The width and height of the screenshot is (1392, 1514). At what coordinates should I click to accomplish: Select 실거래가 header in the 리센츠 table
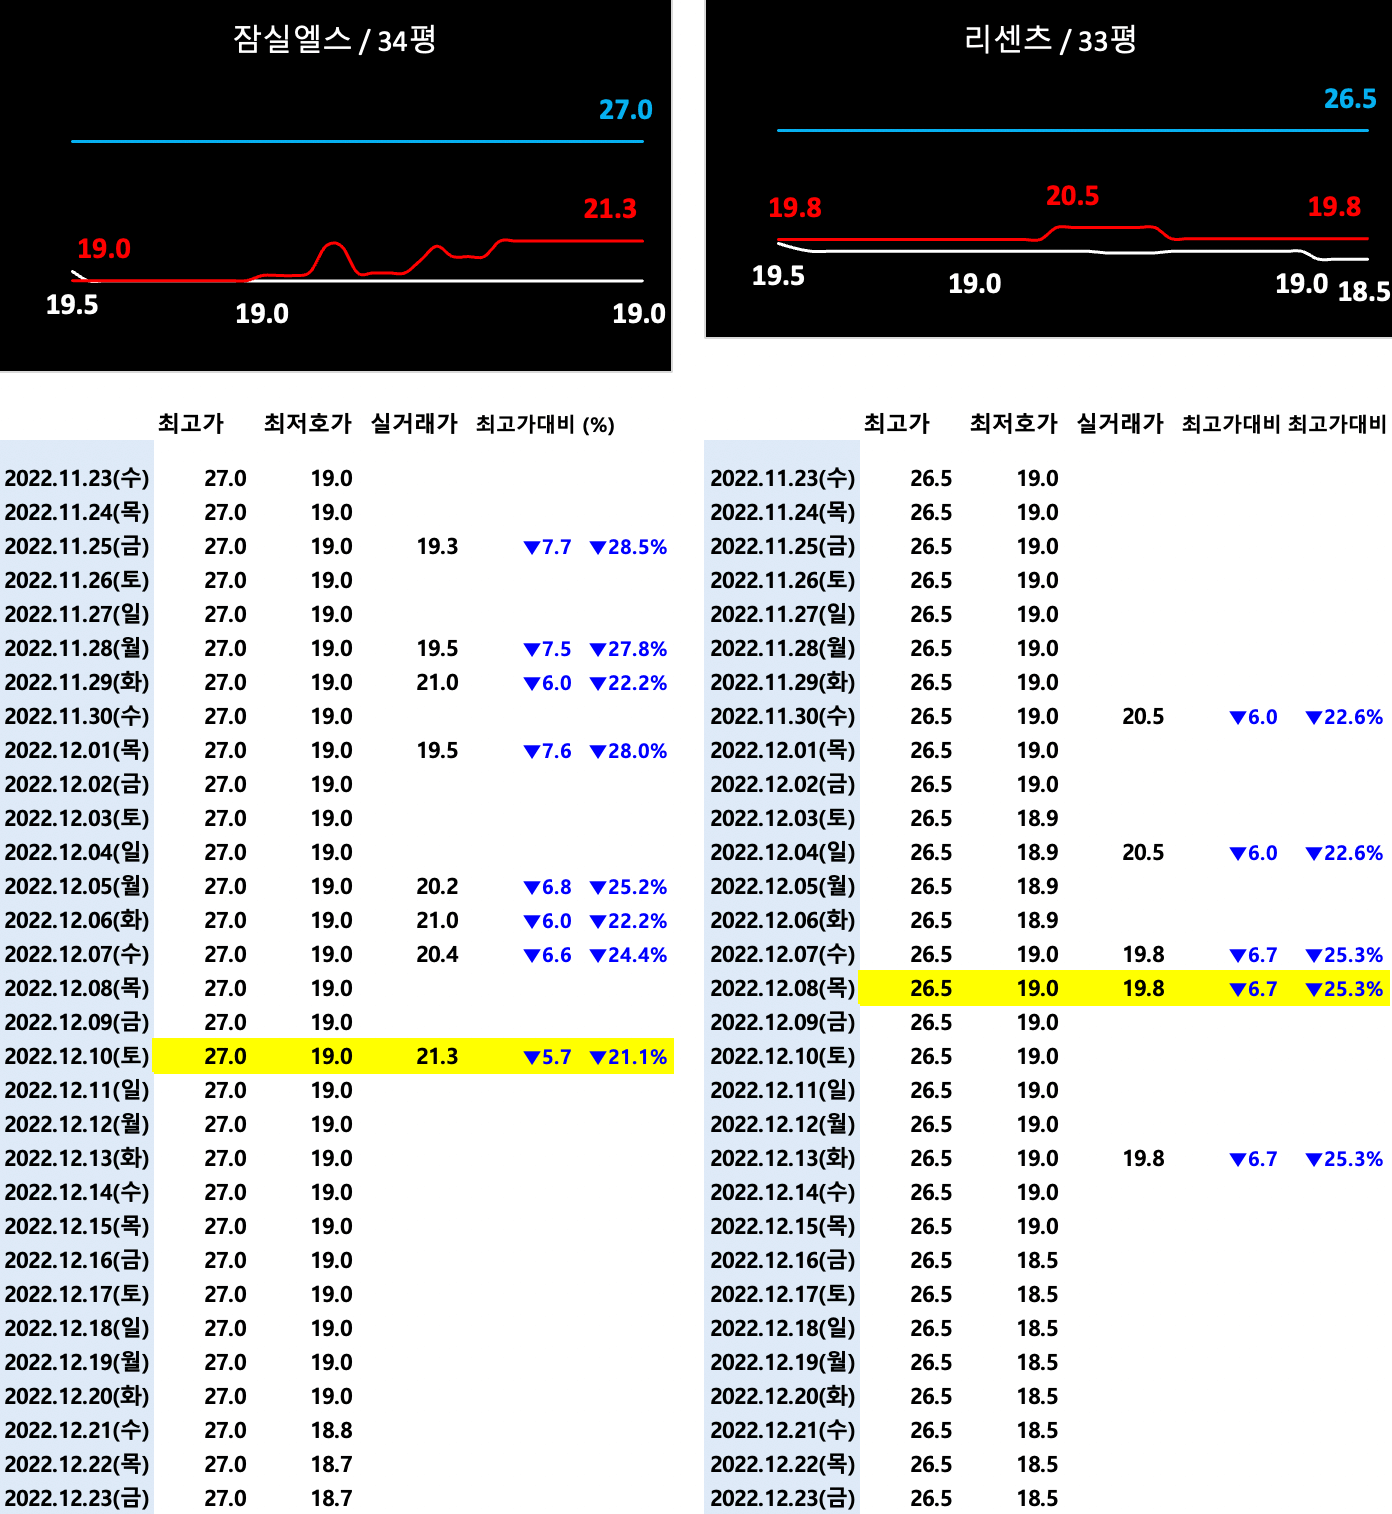click(1120, 424)
